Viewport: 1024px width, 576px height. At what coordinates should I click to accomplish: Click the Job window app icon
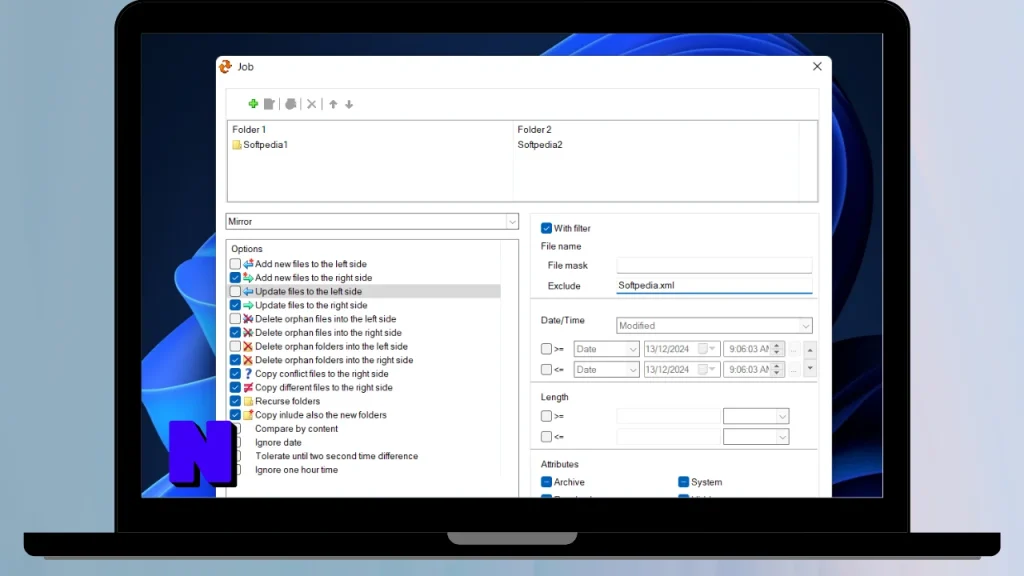(226, 67)
